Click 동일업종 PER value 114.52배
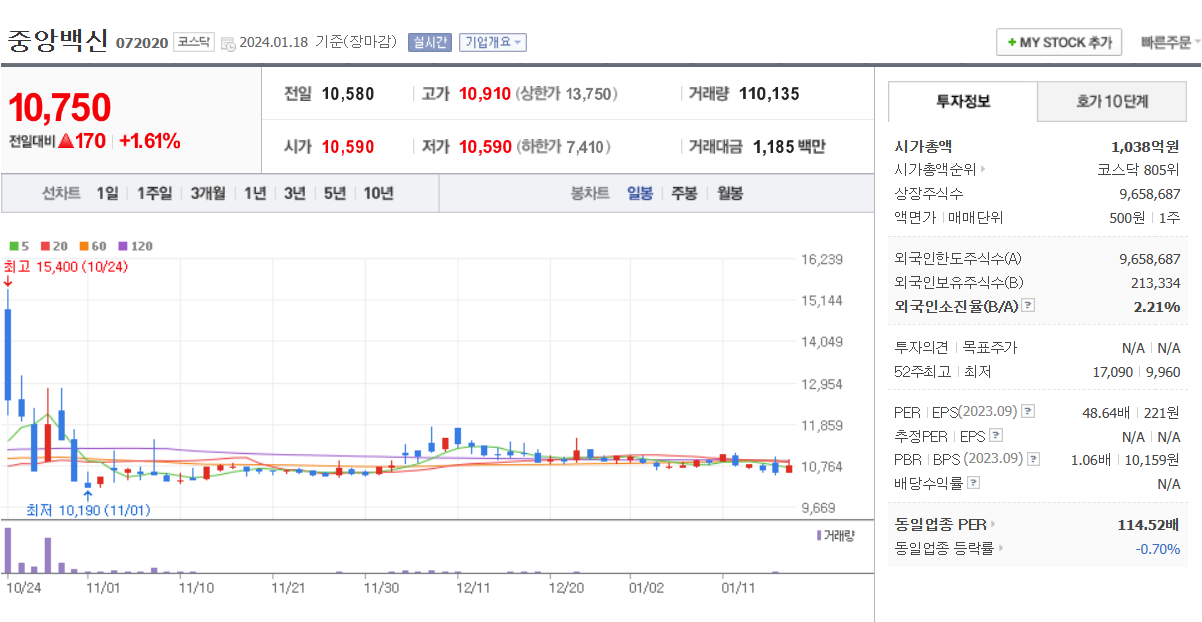 click(x=1148, y=524)
